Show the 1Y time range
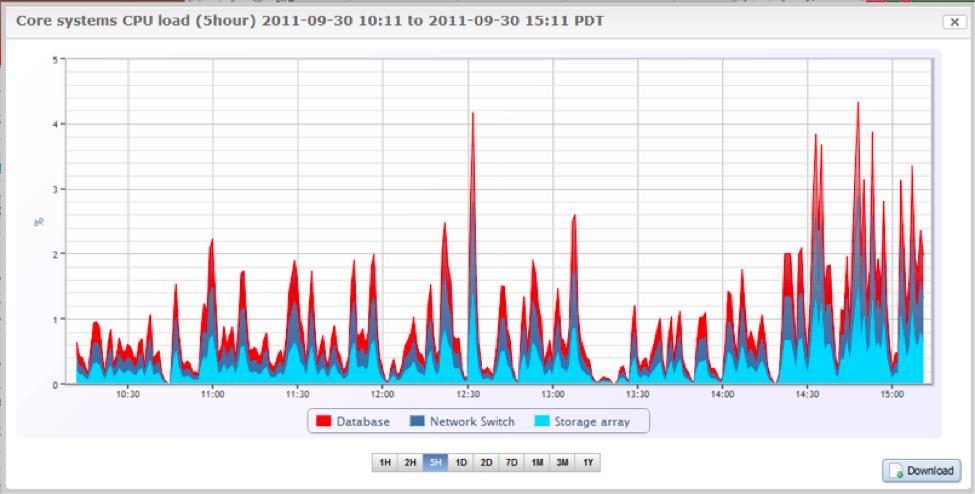 (x=588, y=463)
